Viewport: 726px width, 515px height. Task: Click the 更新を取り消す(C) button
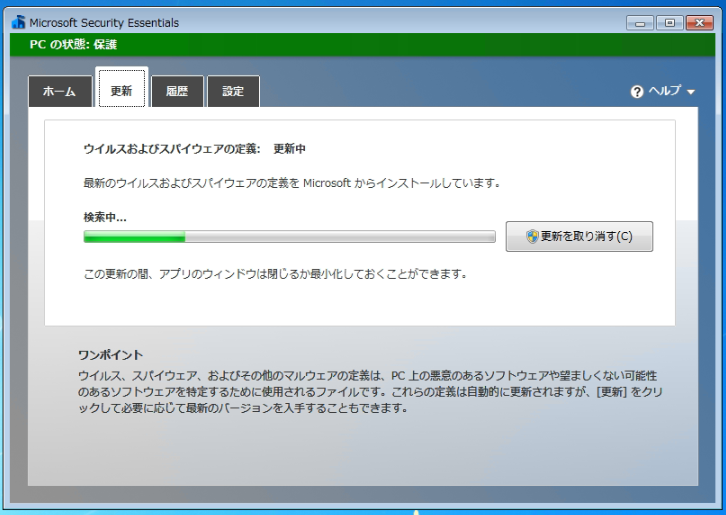(x=579, y=237)
